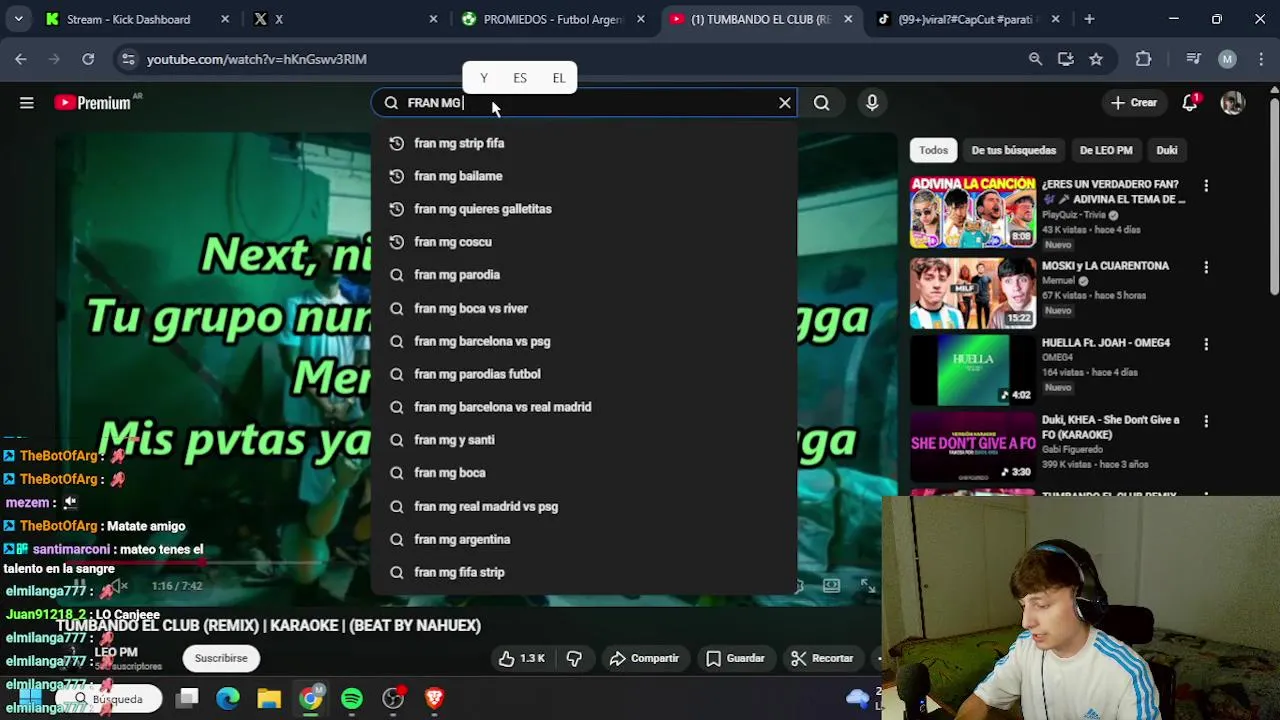Select the Duki filter chip

pos(1167,150)
